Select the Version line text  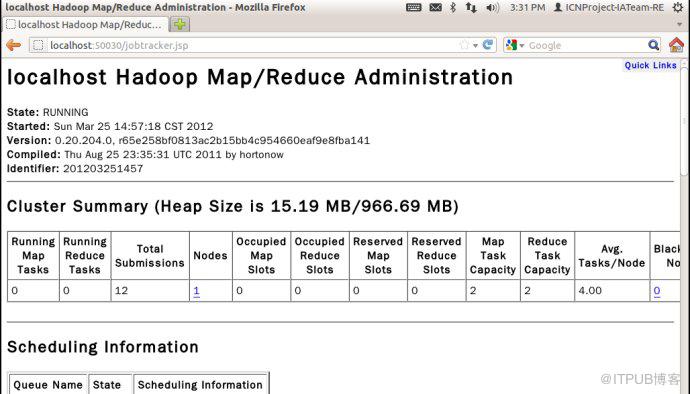188,140
